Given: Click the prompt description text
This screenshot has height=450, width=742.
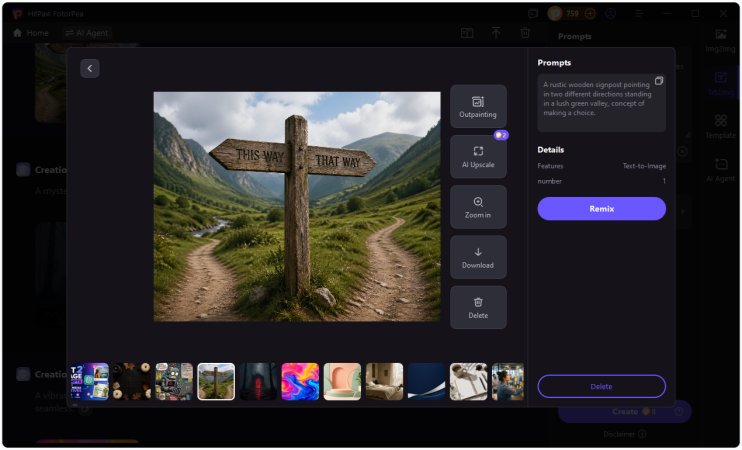Looking at the screenshot, I should [x=597, y=99].
